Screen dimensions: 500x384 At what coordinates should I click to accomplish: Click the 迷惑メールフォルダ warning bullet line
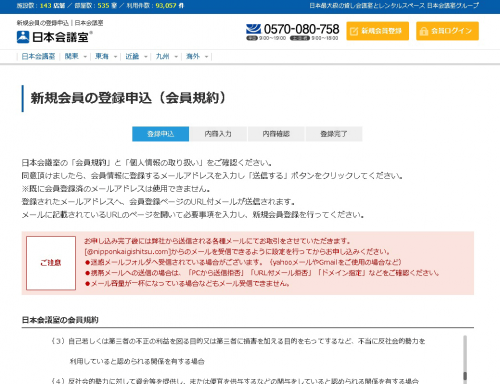pyautogui.click(x=243, y=262)
